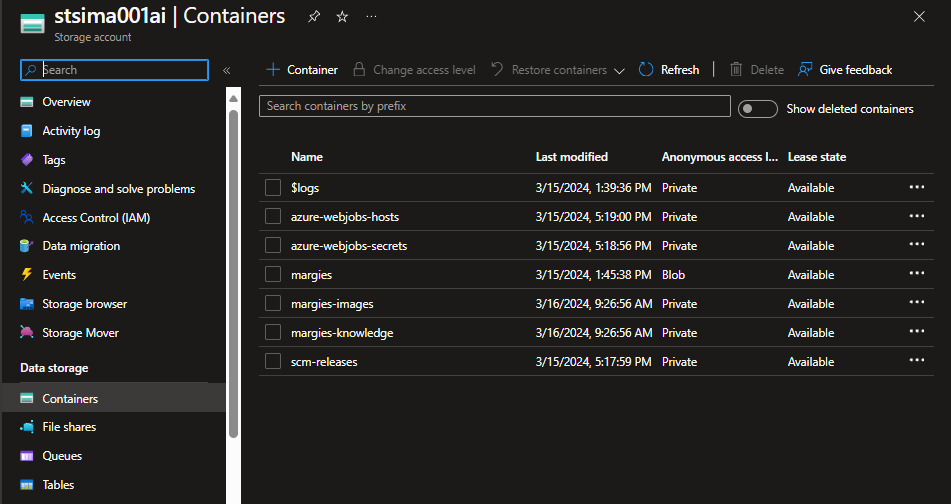Collapse the sidebar with double chevron

click(227, 70)
